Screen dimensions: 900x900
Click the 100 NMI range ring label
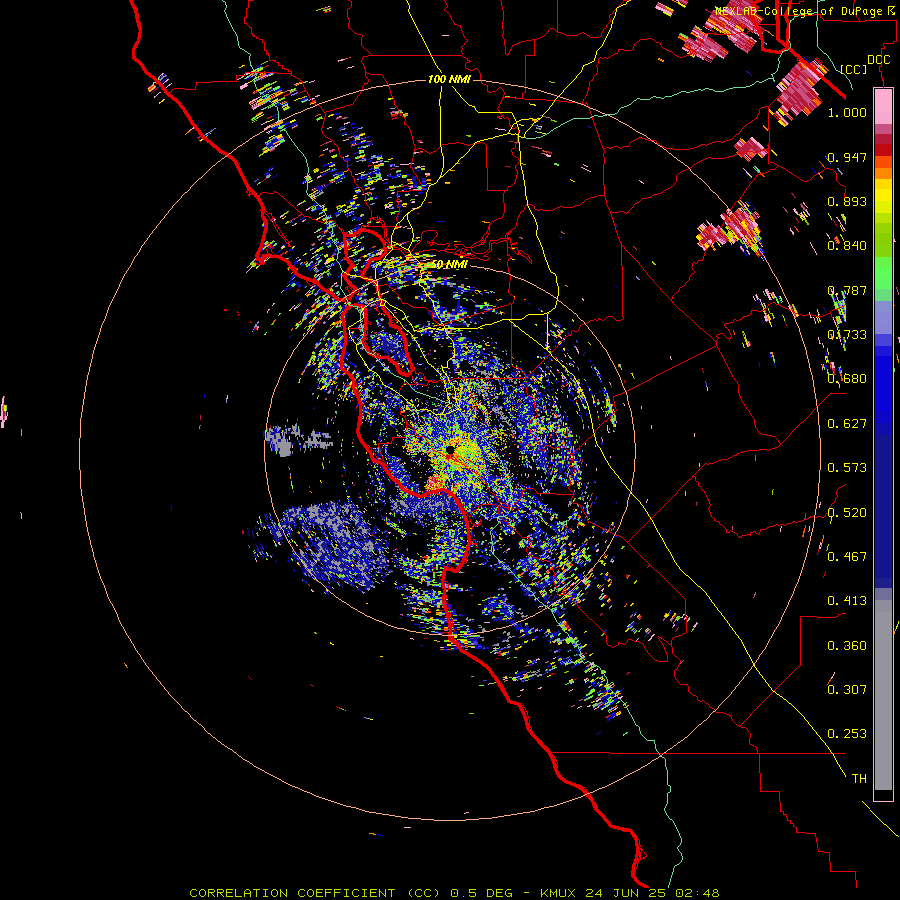[x=449, y=79]
